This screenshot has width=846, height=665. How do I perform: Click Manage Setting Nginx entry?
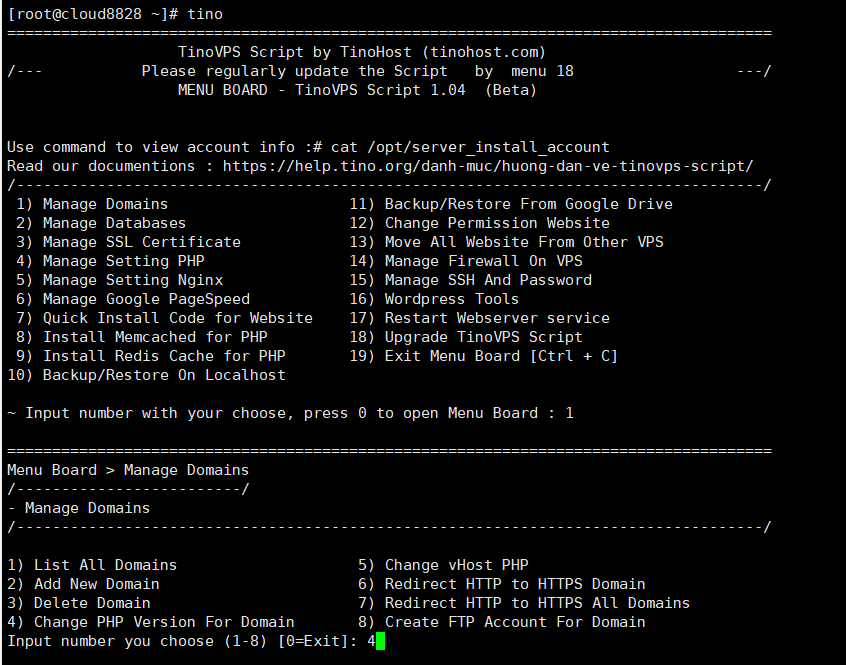click(x=119, y=280)
